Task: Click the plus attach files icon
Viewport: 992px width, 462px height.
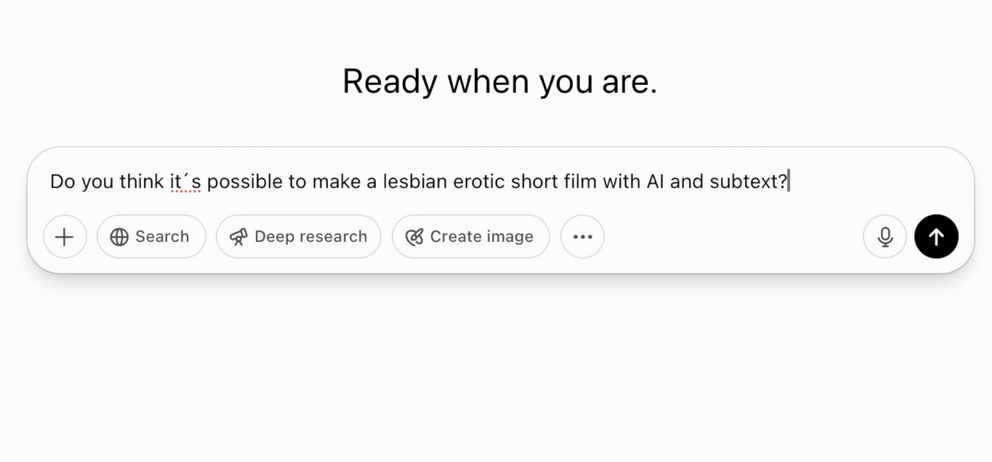Action: point(65,237)
